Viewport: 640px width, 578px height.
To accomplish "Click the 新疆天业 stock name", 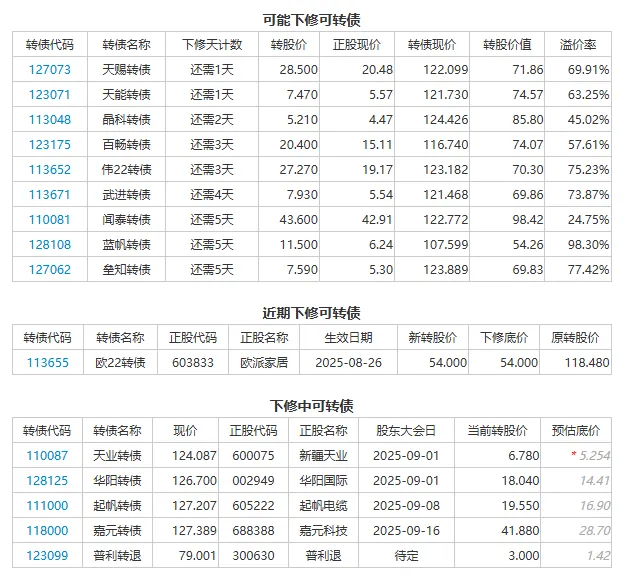I will pyautogui.click(x=324, y=456).
